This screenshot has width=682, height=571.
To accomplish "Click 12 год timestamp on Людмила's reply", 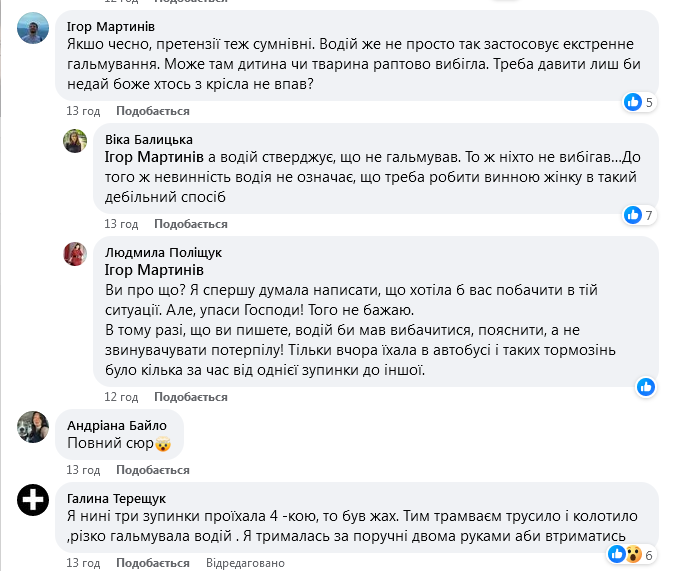I will tap(121, 397).
